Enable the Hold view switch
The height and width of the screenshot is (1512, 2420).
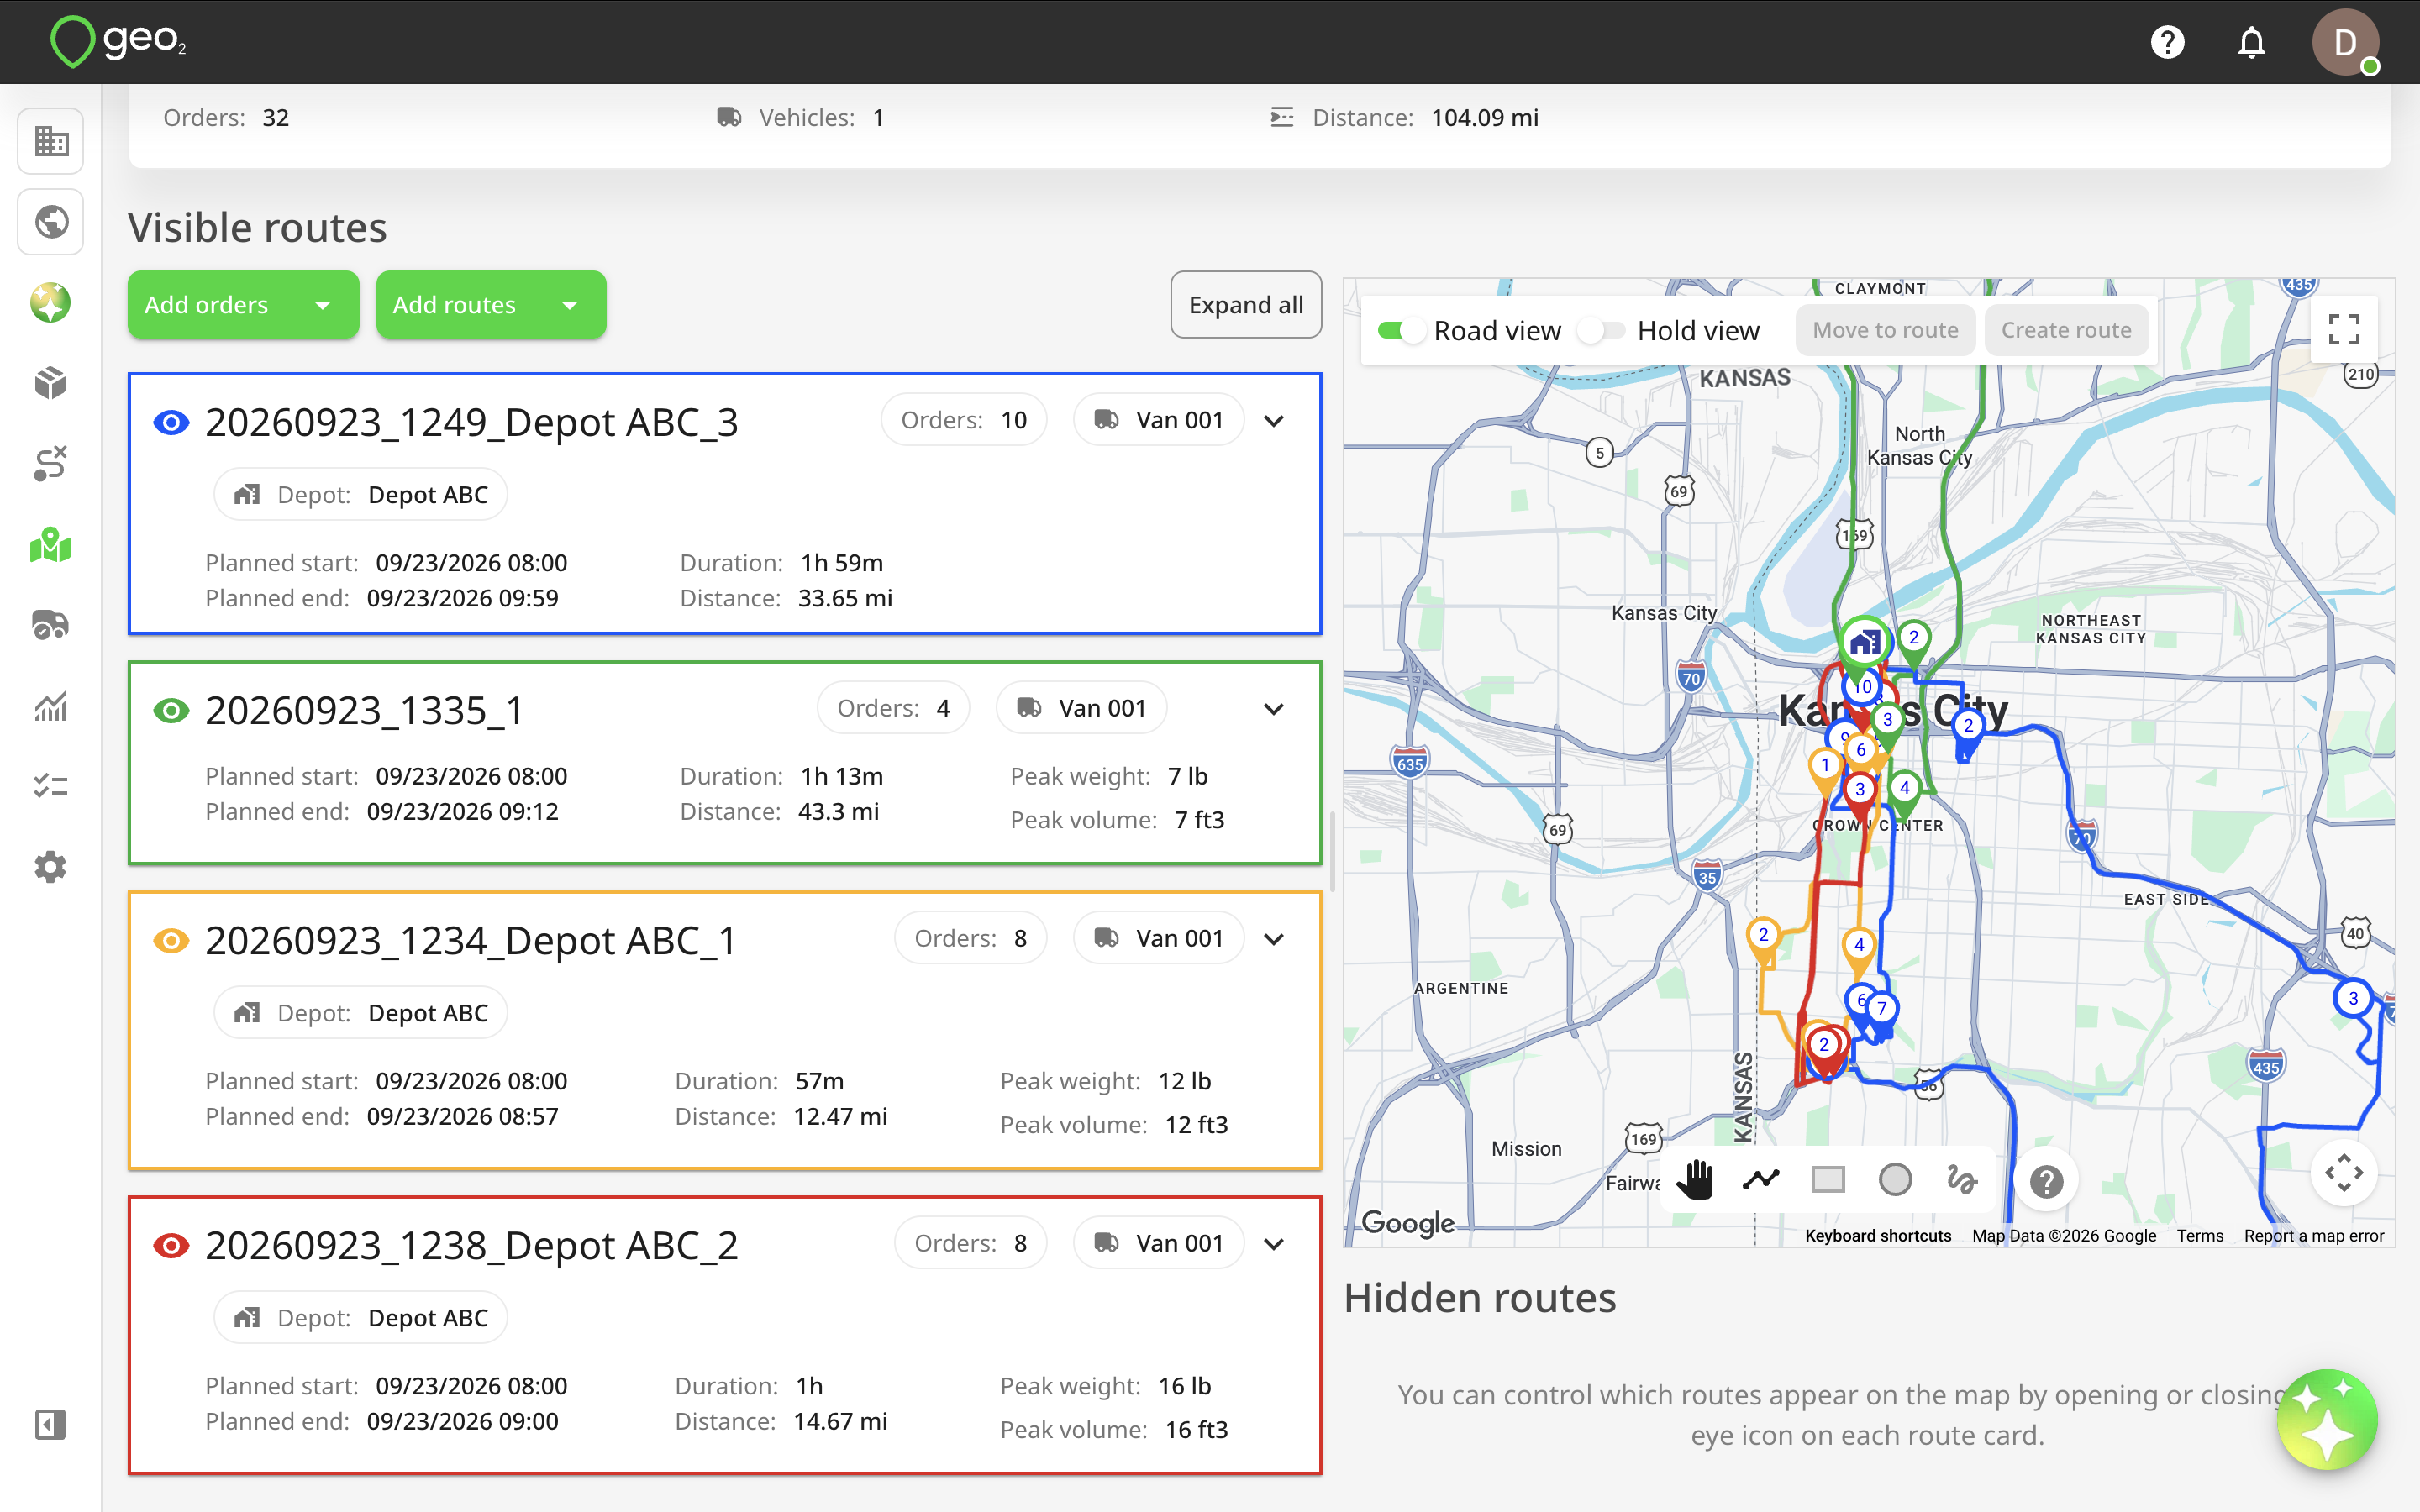point(1601,330)
